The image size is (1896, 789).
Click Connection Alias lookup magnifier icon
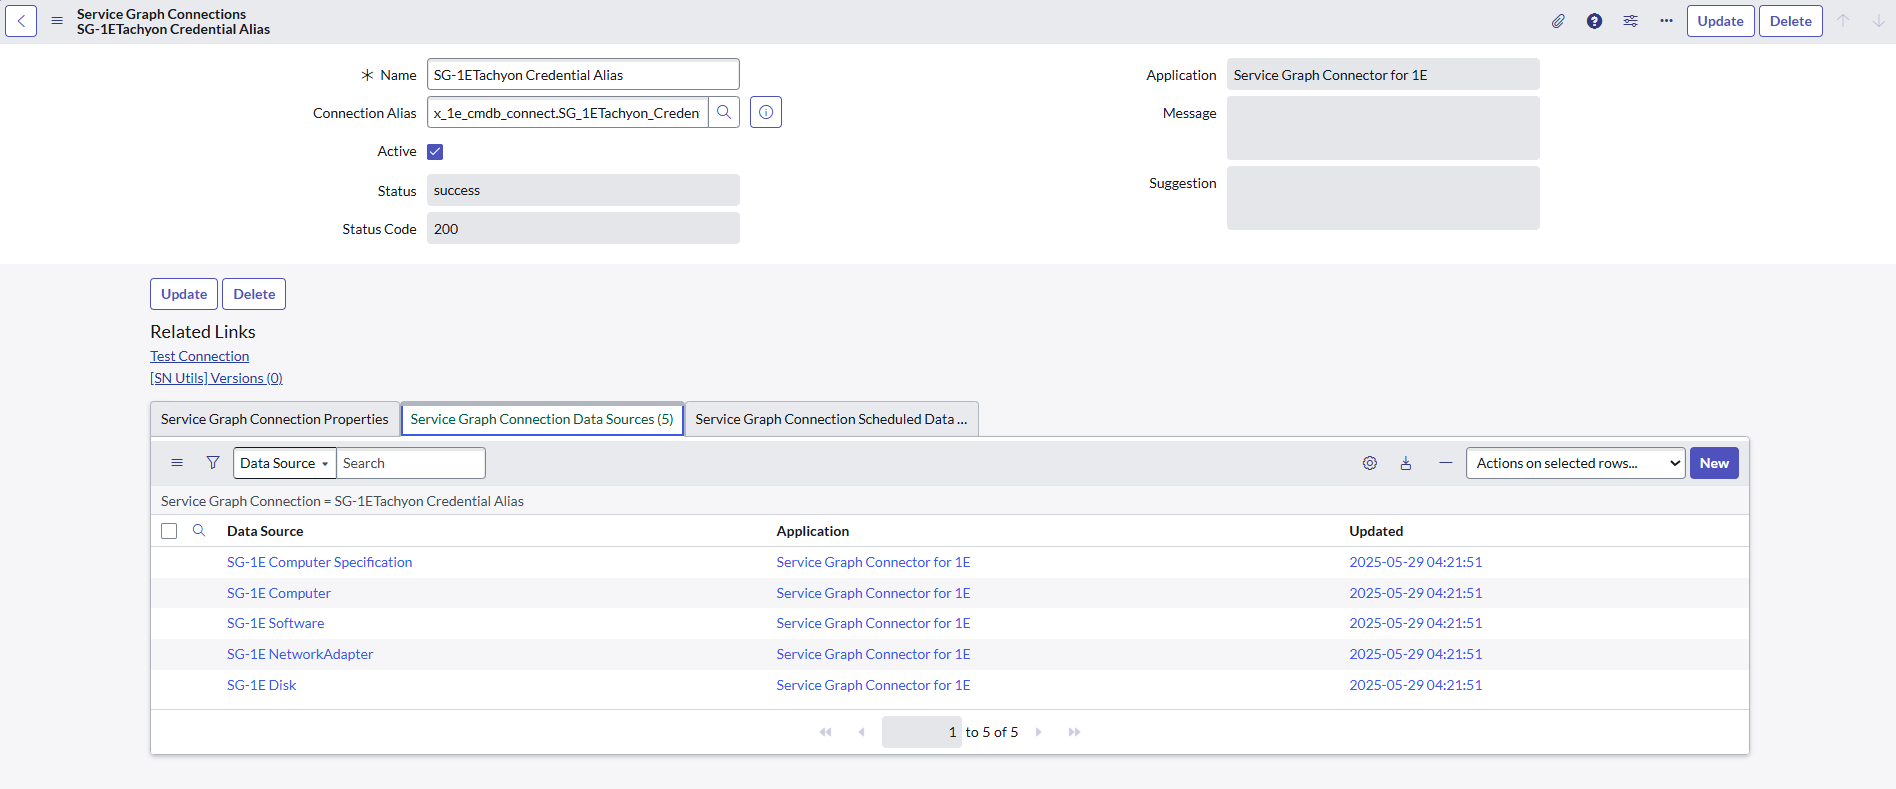point(724,113)
